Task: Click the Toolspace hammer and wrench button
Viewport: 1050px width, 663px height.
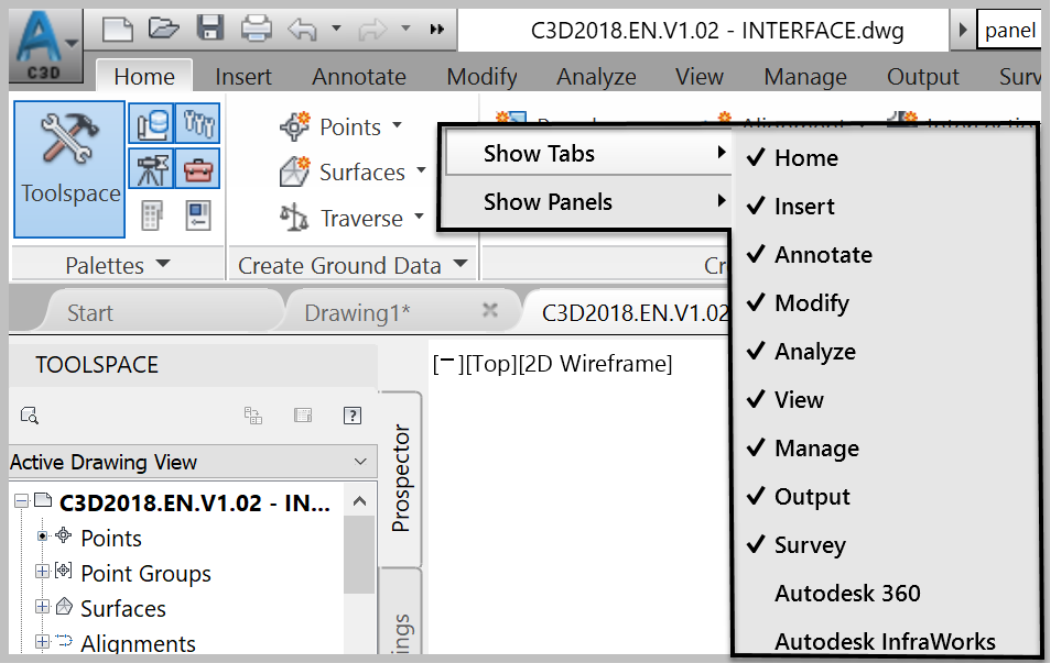Action: coord(70,169)
